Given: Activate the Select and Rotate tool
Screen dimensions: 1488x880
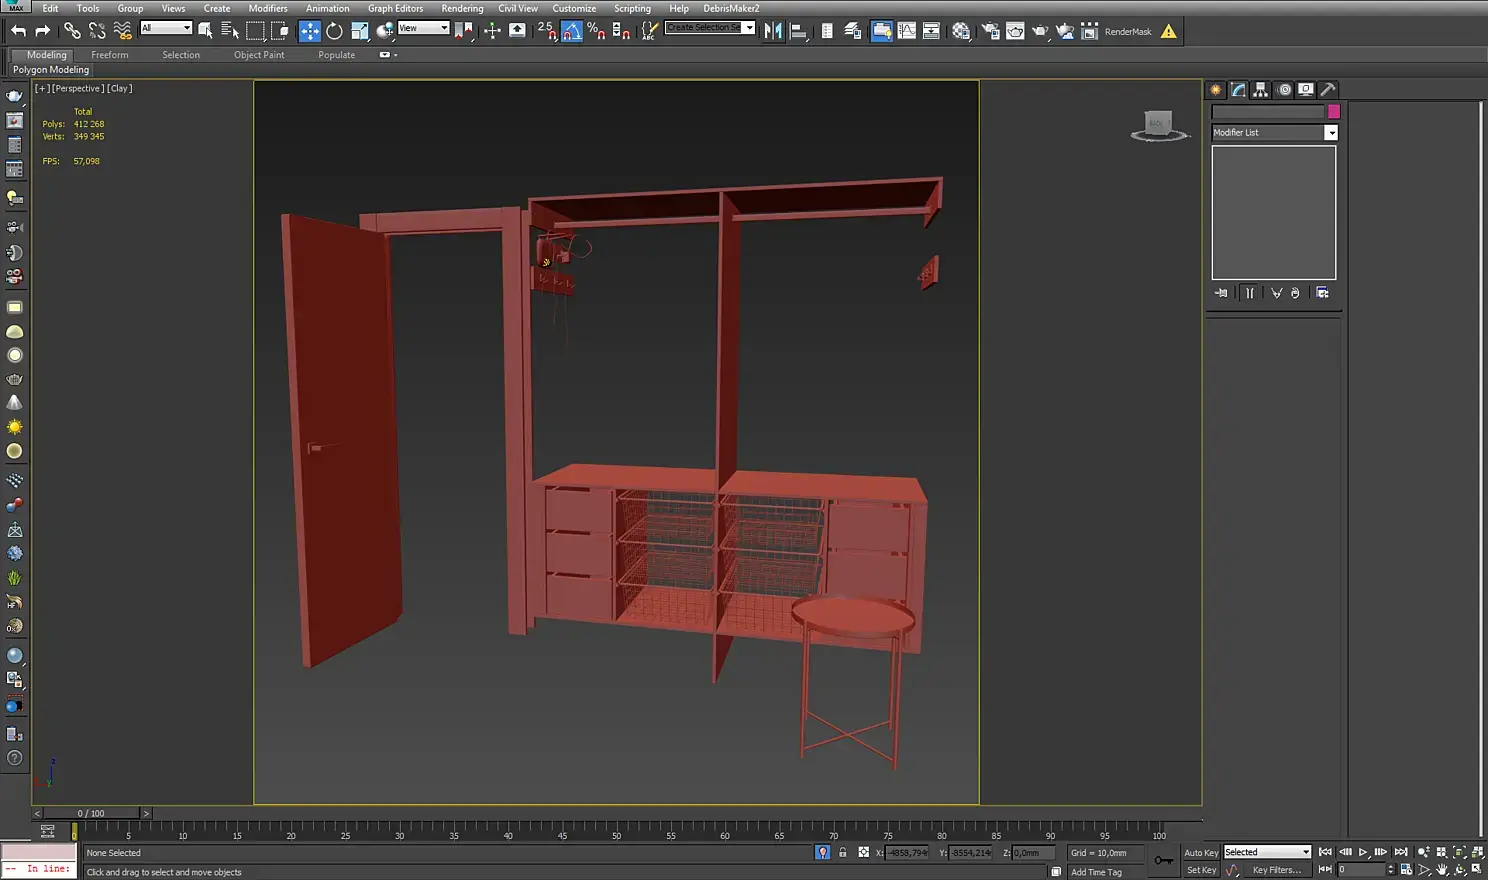Looking at the screenshot, I should click(x=334, y=31).
